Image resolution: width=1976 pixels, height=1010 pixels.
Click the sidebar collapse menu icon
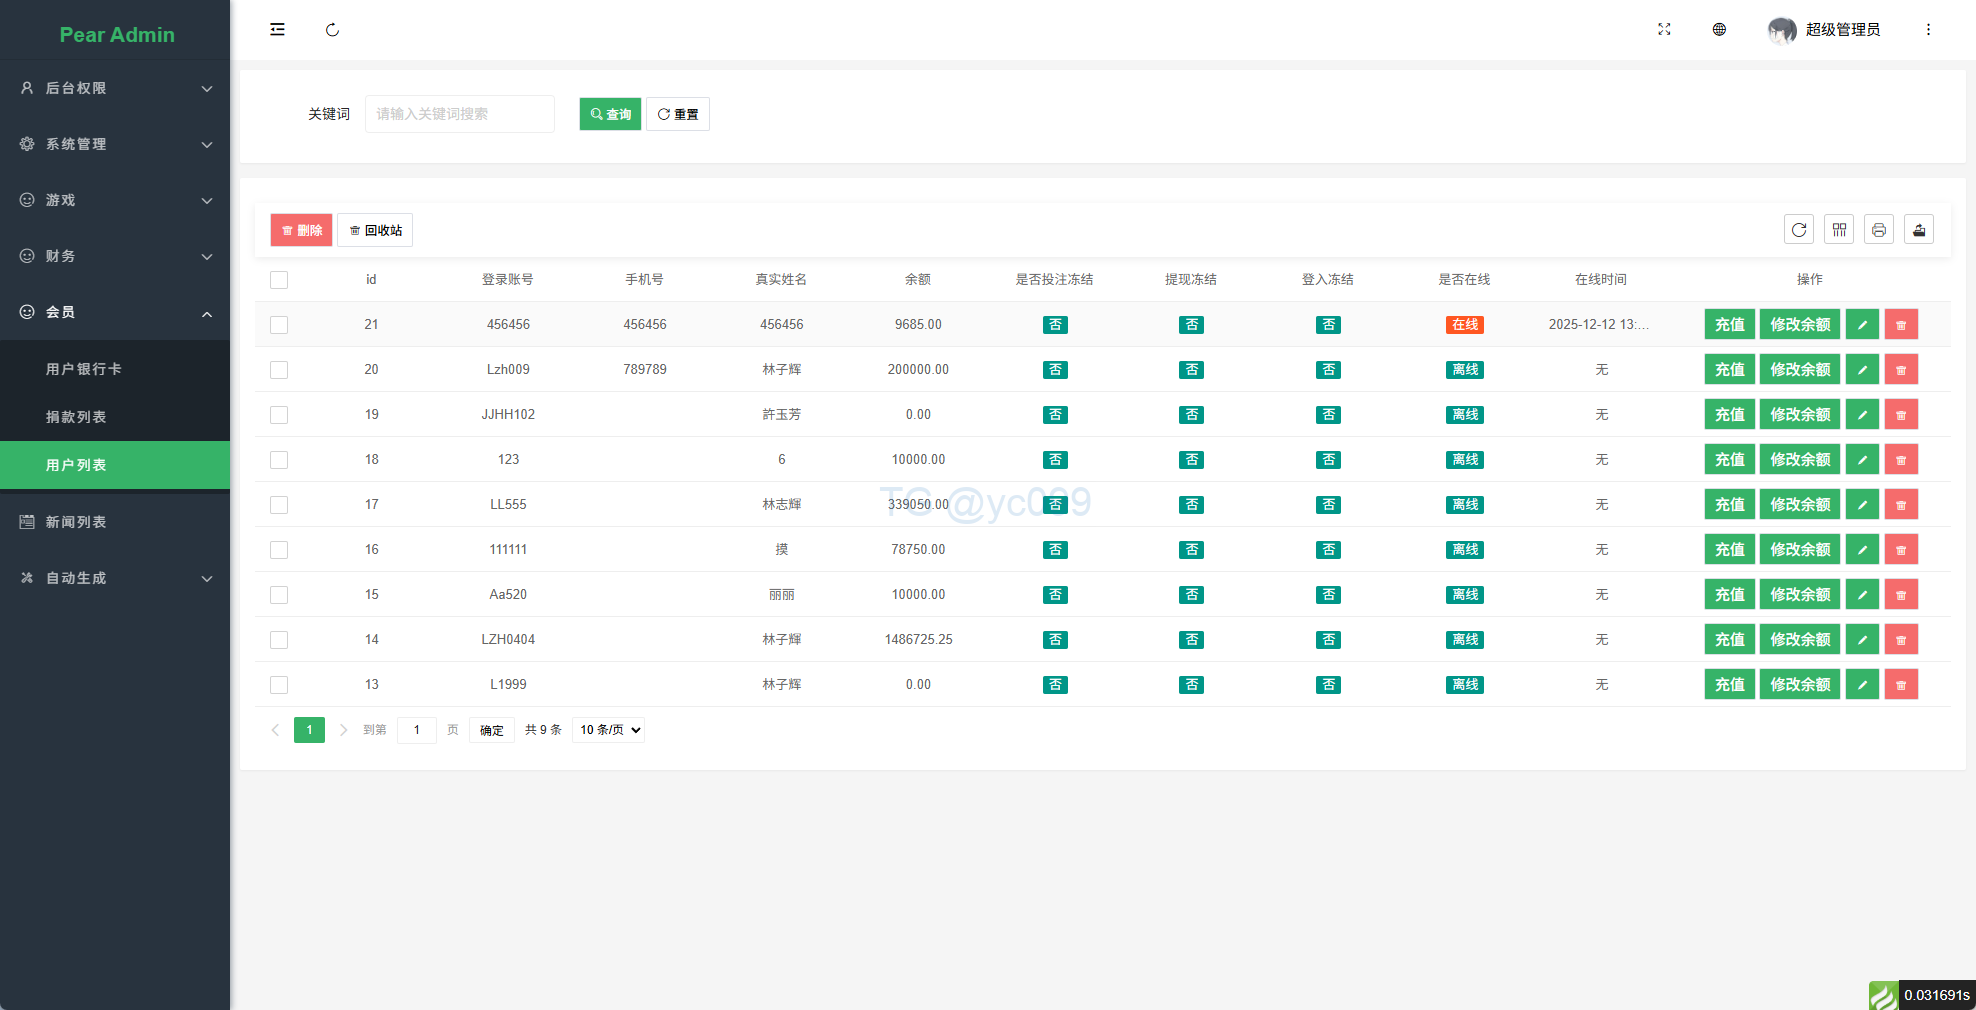tap(277, 30)
